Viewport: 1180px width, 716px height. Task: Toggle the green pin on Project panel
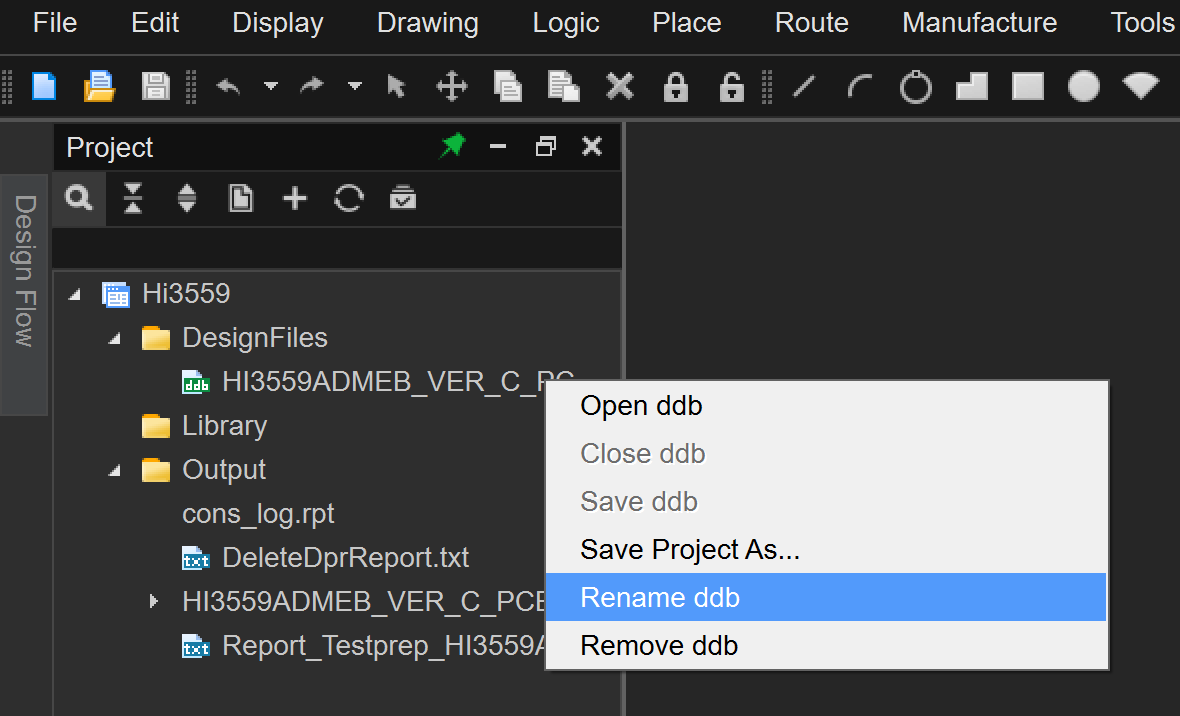tap(453, 147)
